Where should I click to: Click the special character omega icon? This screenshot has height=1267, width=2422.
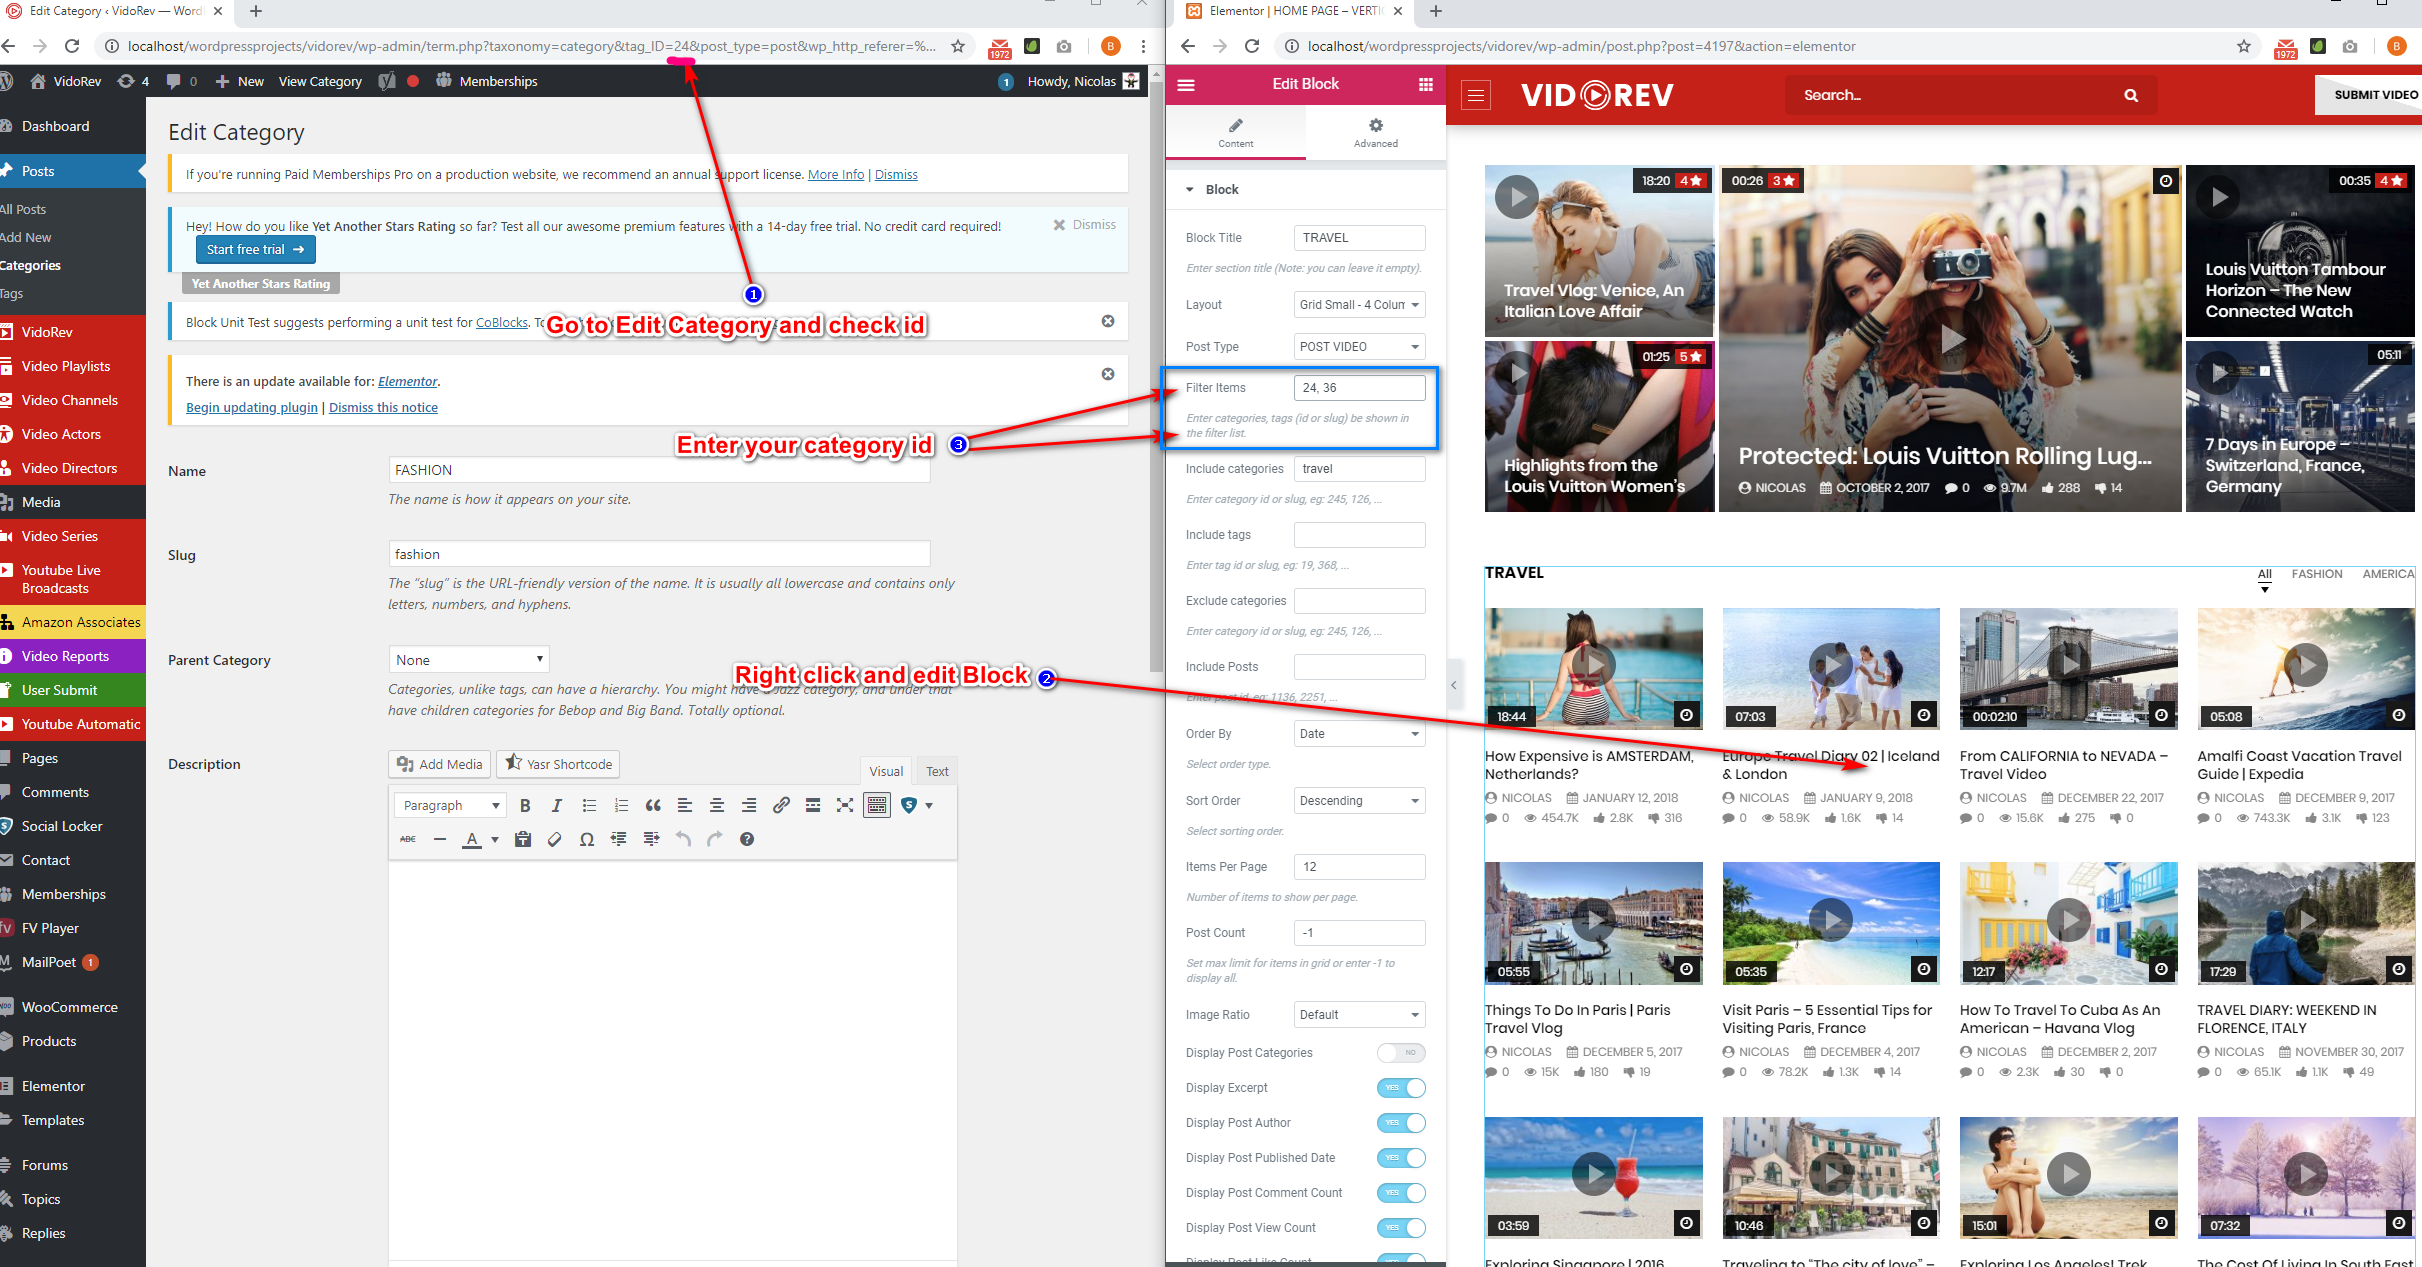point(587,839)
